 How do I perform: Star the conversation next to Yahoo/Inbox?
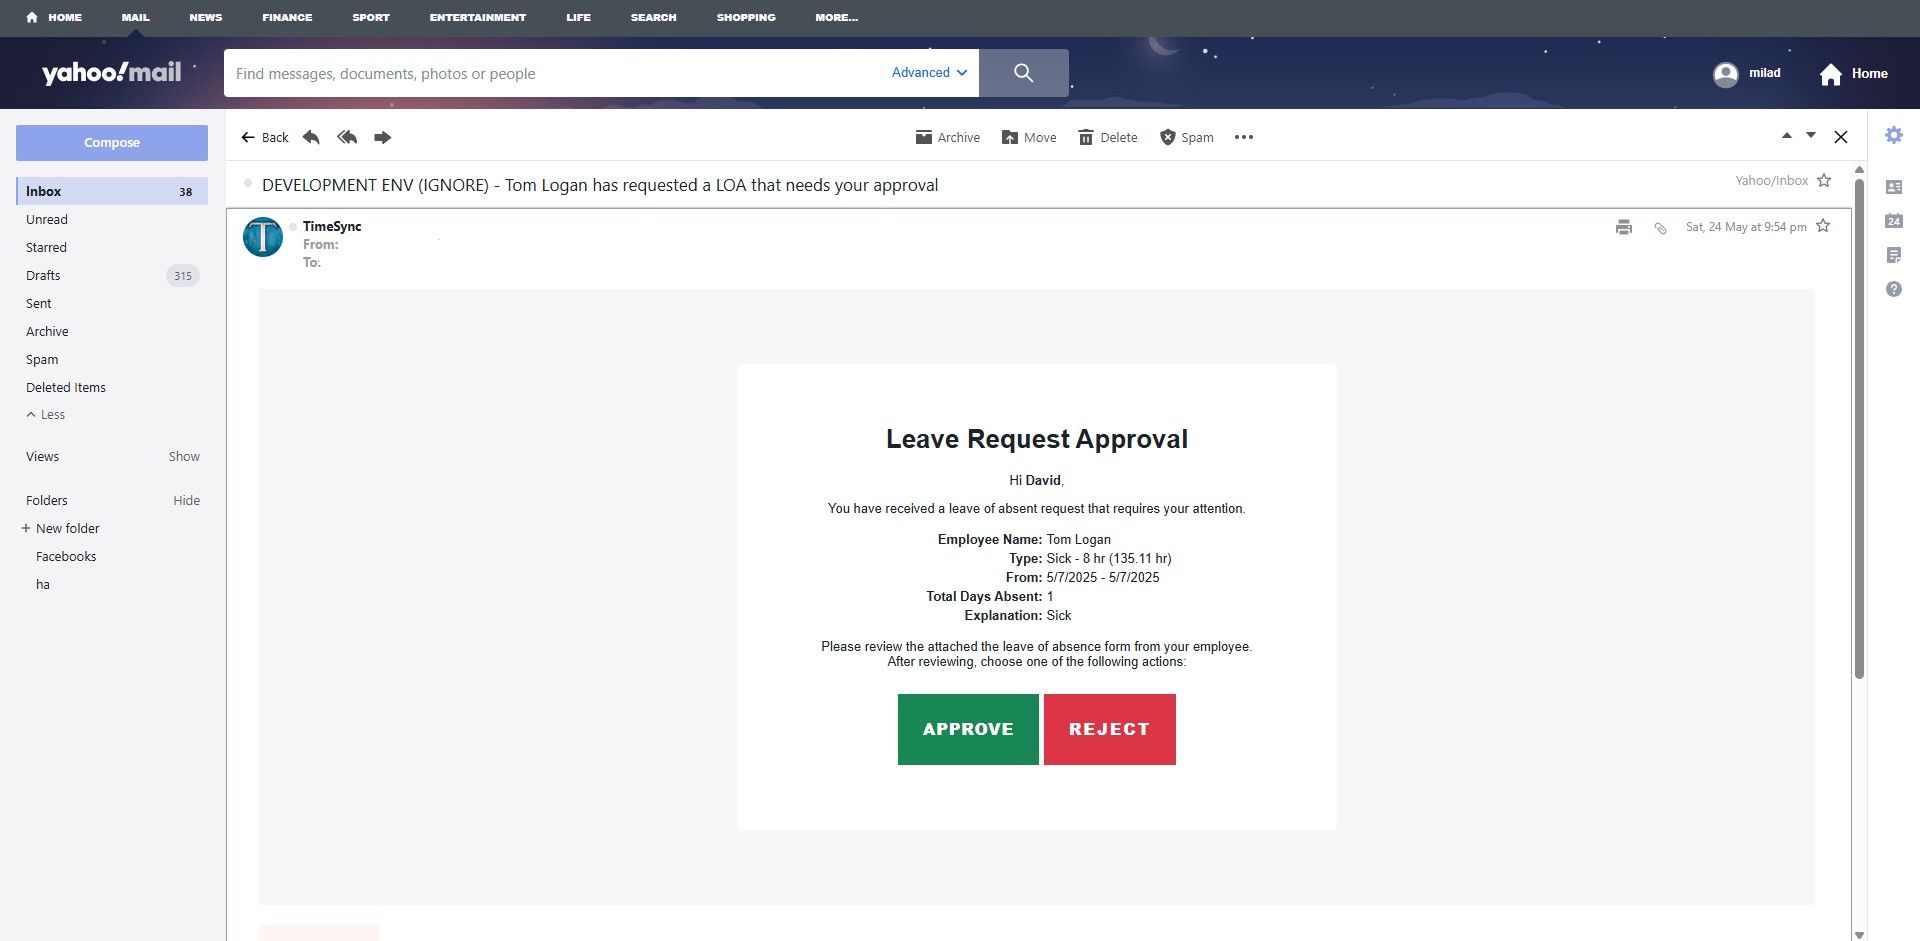click(x=1824, y=181)
